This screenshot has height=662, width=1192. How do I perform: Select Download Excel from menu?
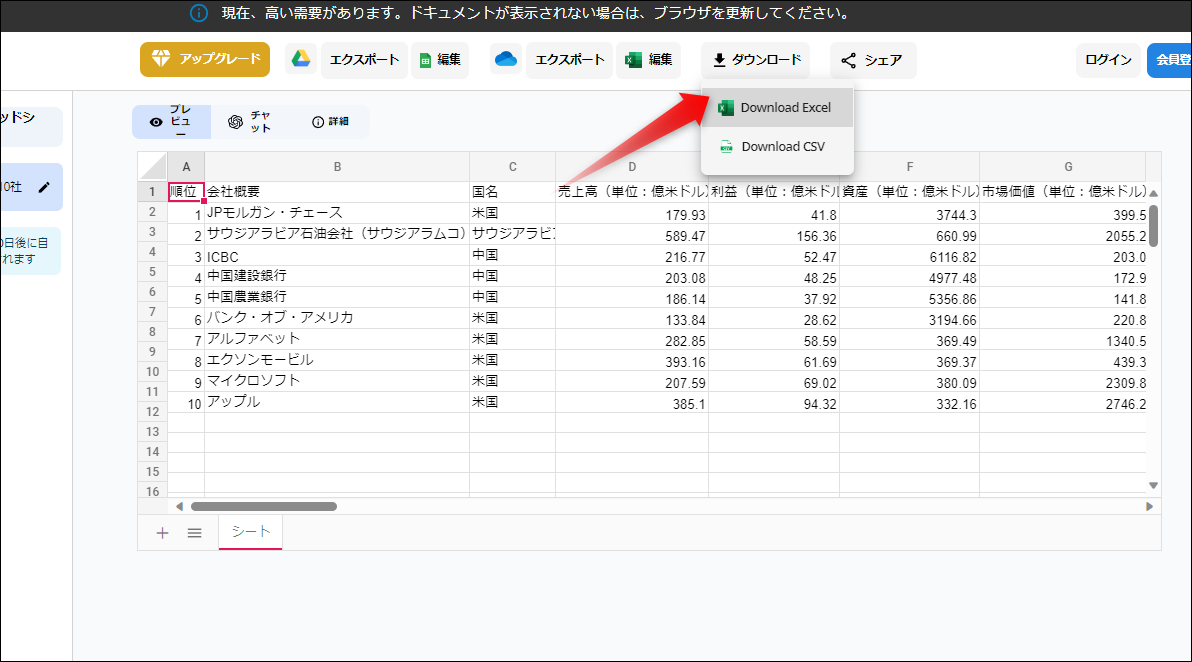[x=777, y=107]
